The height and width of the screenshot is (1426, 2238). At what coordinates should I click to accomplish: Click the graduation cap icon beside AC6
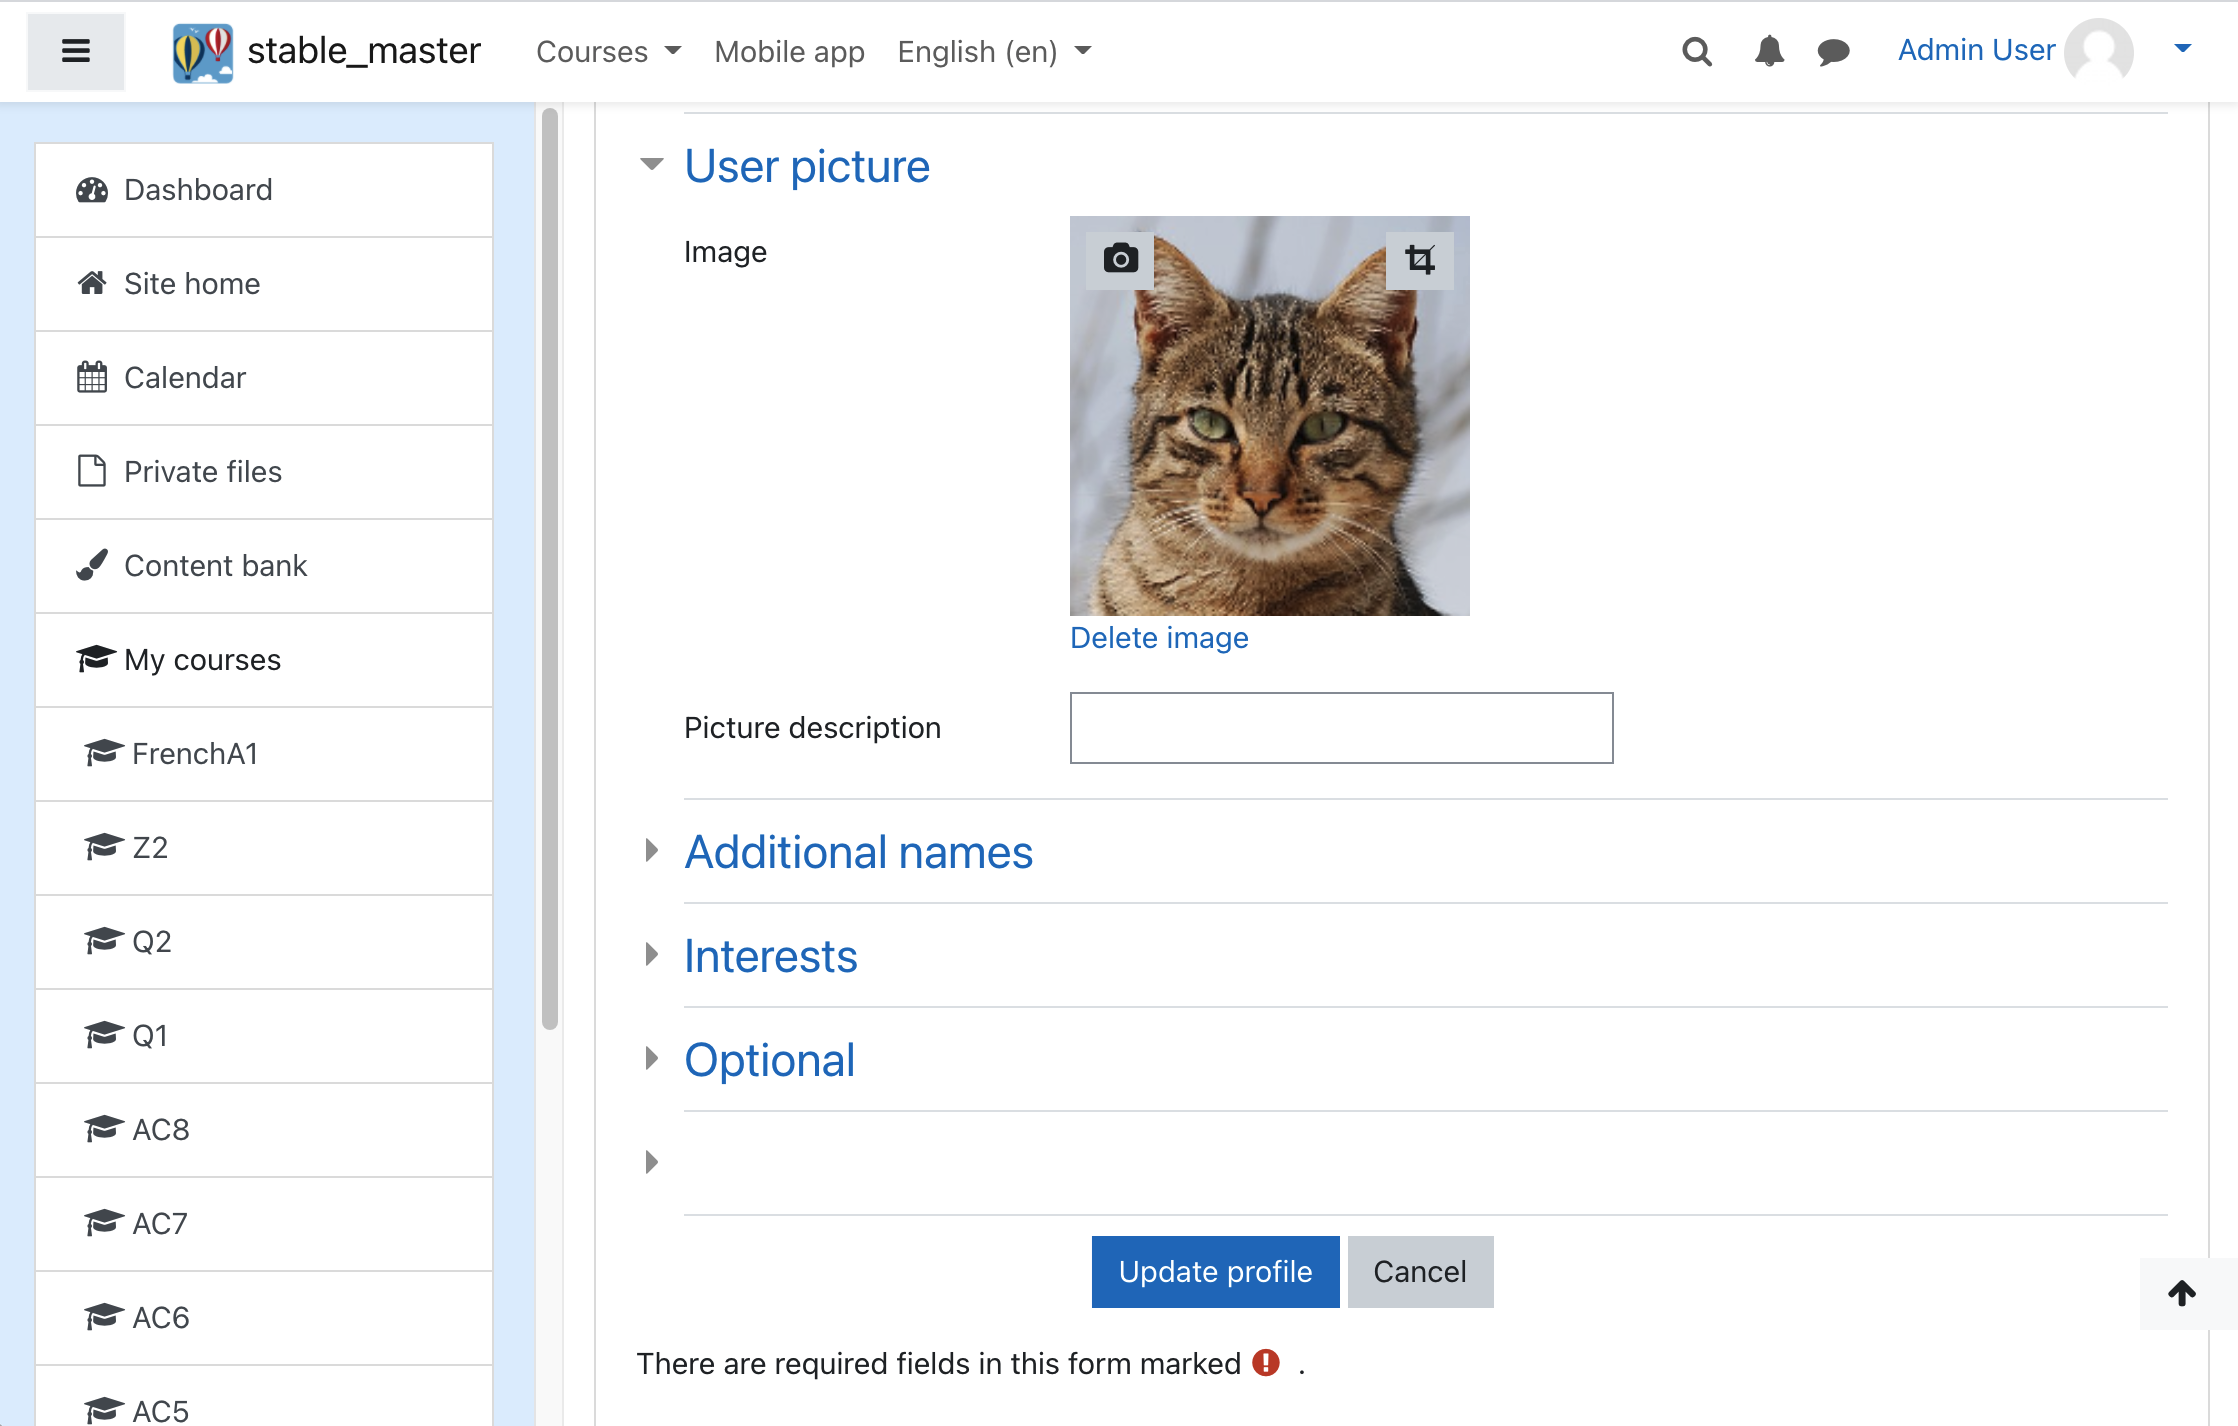tap(104, 1317)
